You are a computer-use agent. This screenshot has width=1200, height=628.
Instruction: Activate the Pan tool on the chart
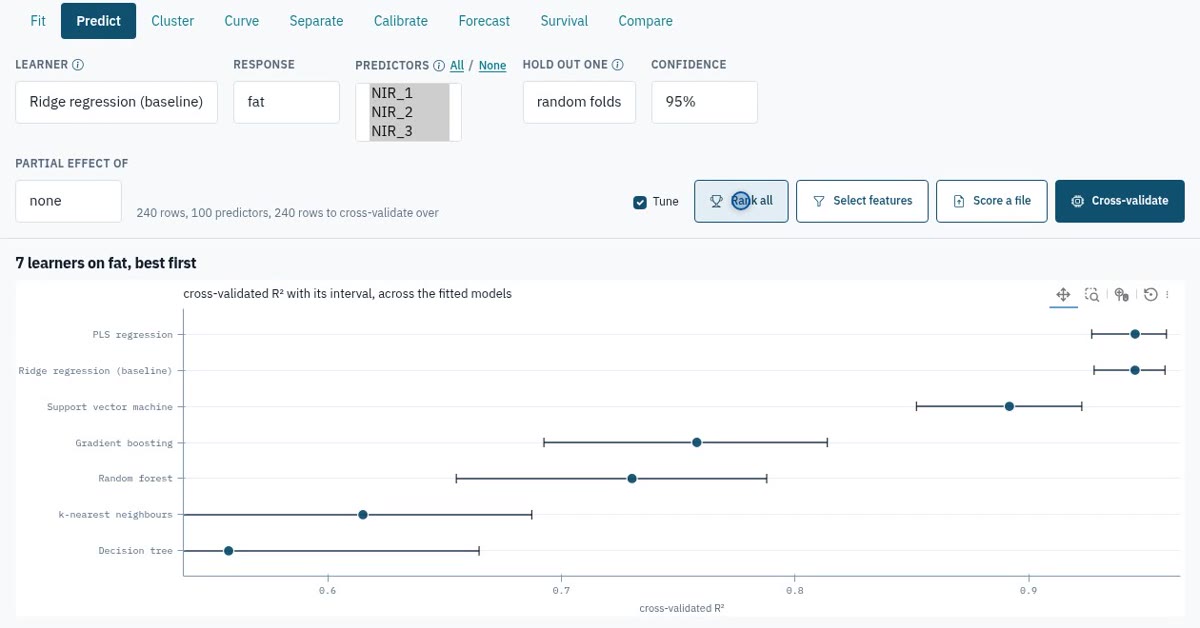pyautogui.click(x=1063, y=295)
